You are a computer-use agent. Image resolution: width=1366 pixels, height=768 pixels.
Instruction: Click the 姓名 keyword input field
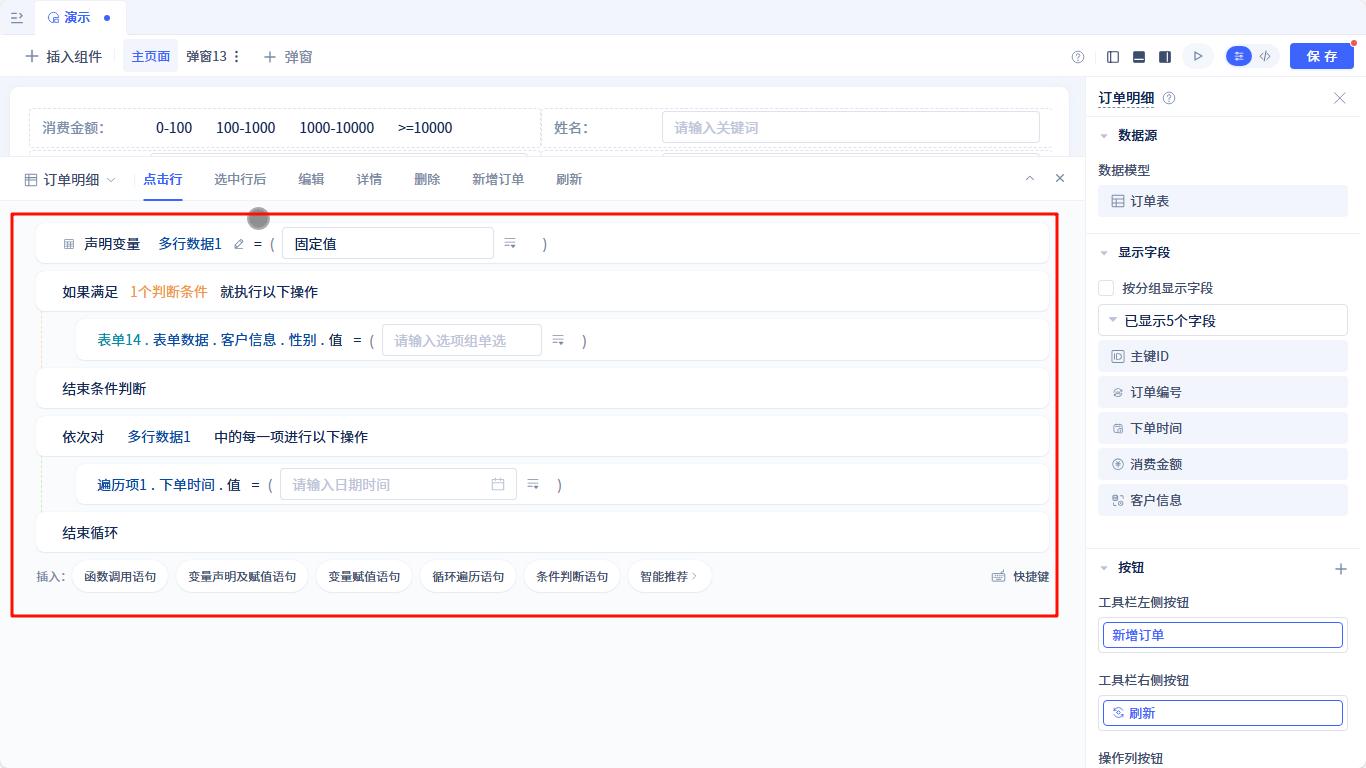point(851,128)
